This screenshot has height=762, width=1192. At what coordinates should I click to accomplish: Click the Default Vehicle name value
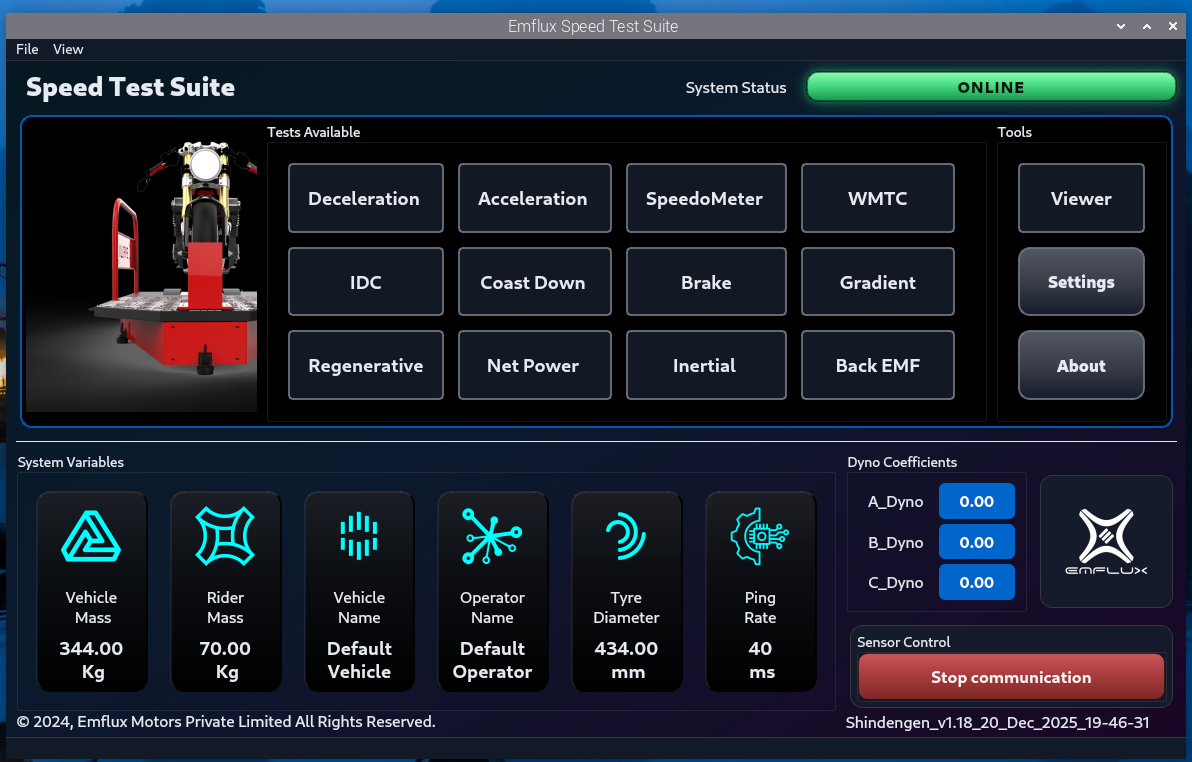tap(359, 660)
